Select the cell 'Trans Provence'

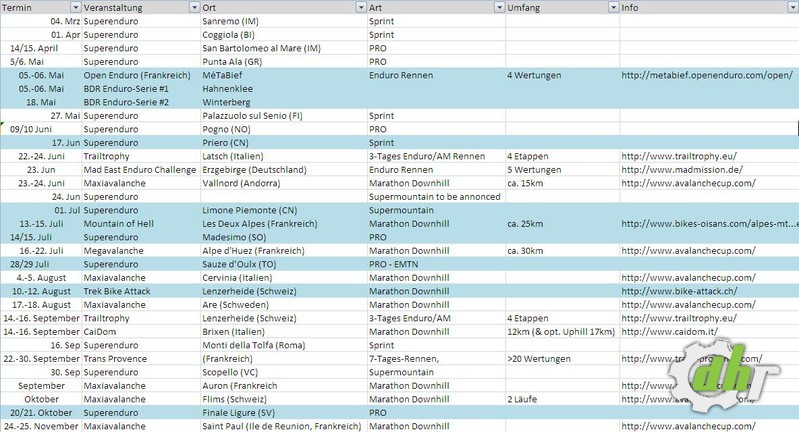coord(141,359)
